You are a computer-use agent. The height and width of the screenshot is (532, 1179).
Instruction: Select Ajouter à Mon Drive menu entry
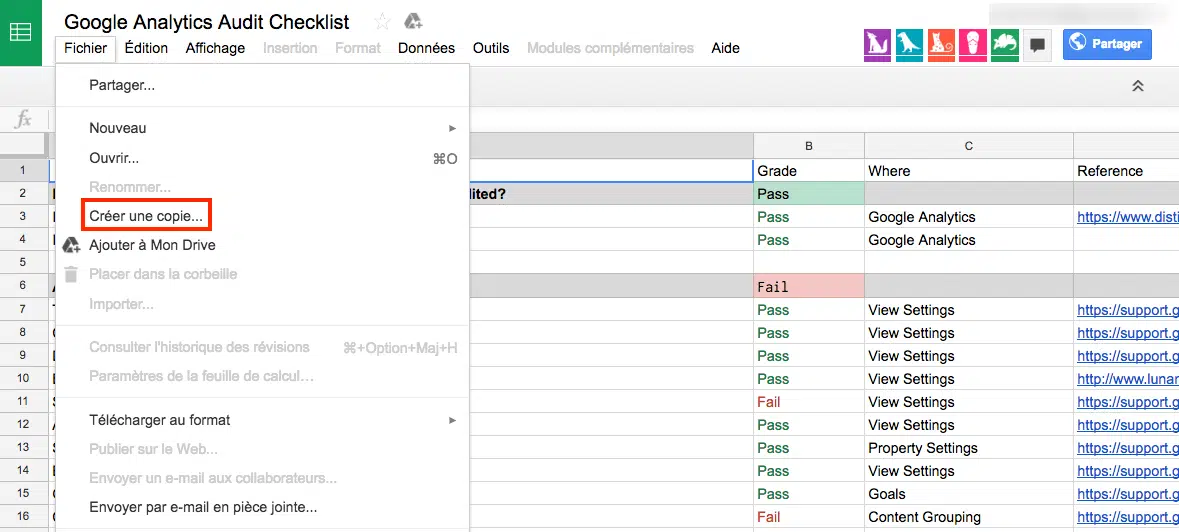(152, 245)
